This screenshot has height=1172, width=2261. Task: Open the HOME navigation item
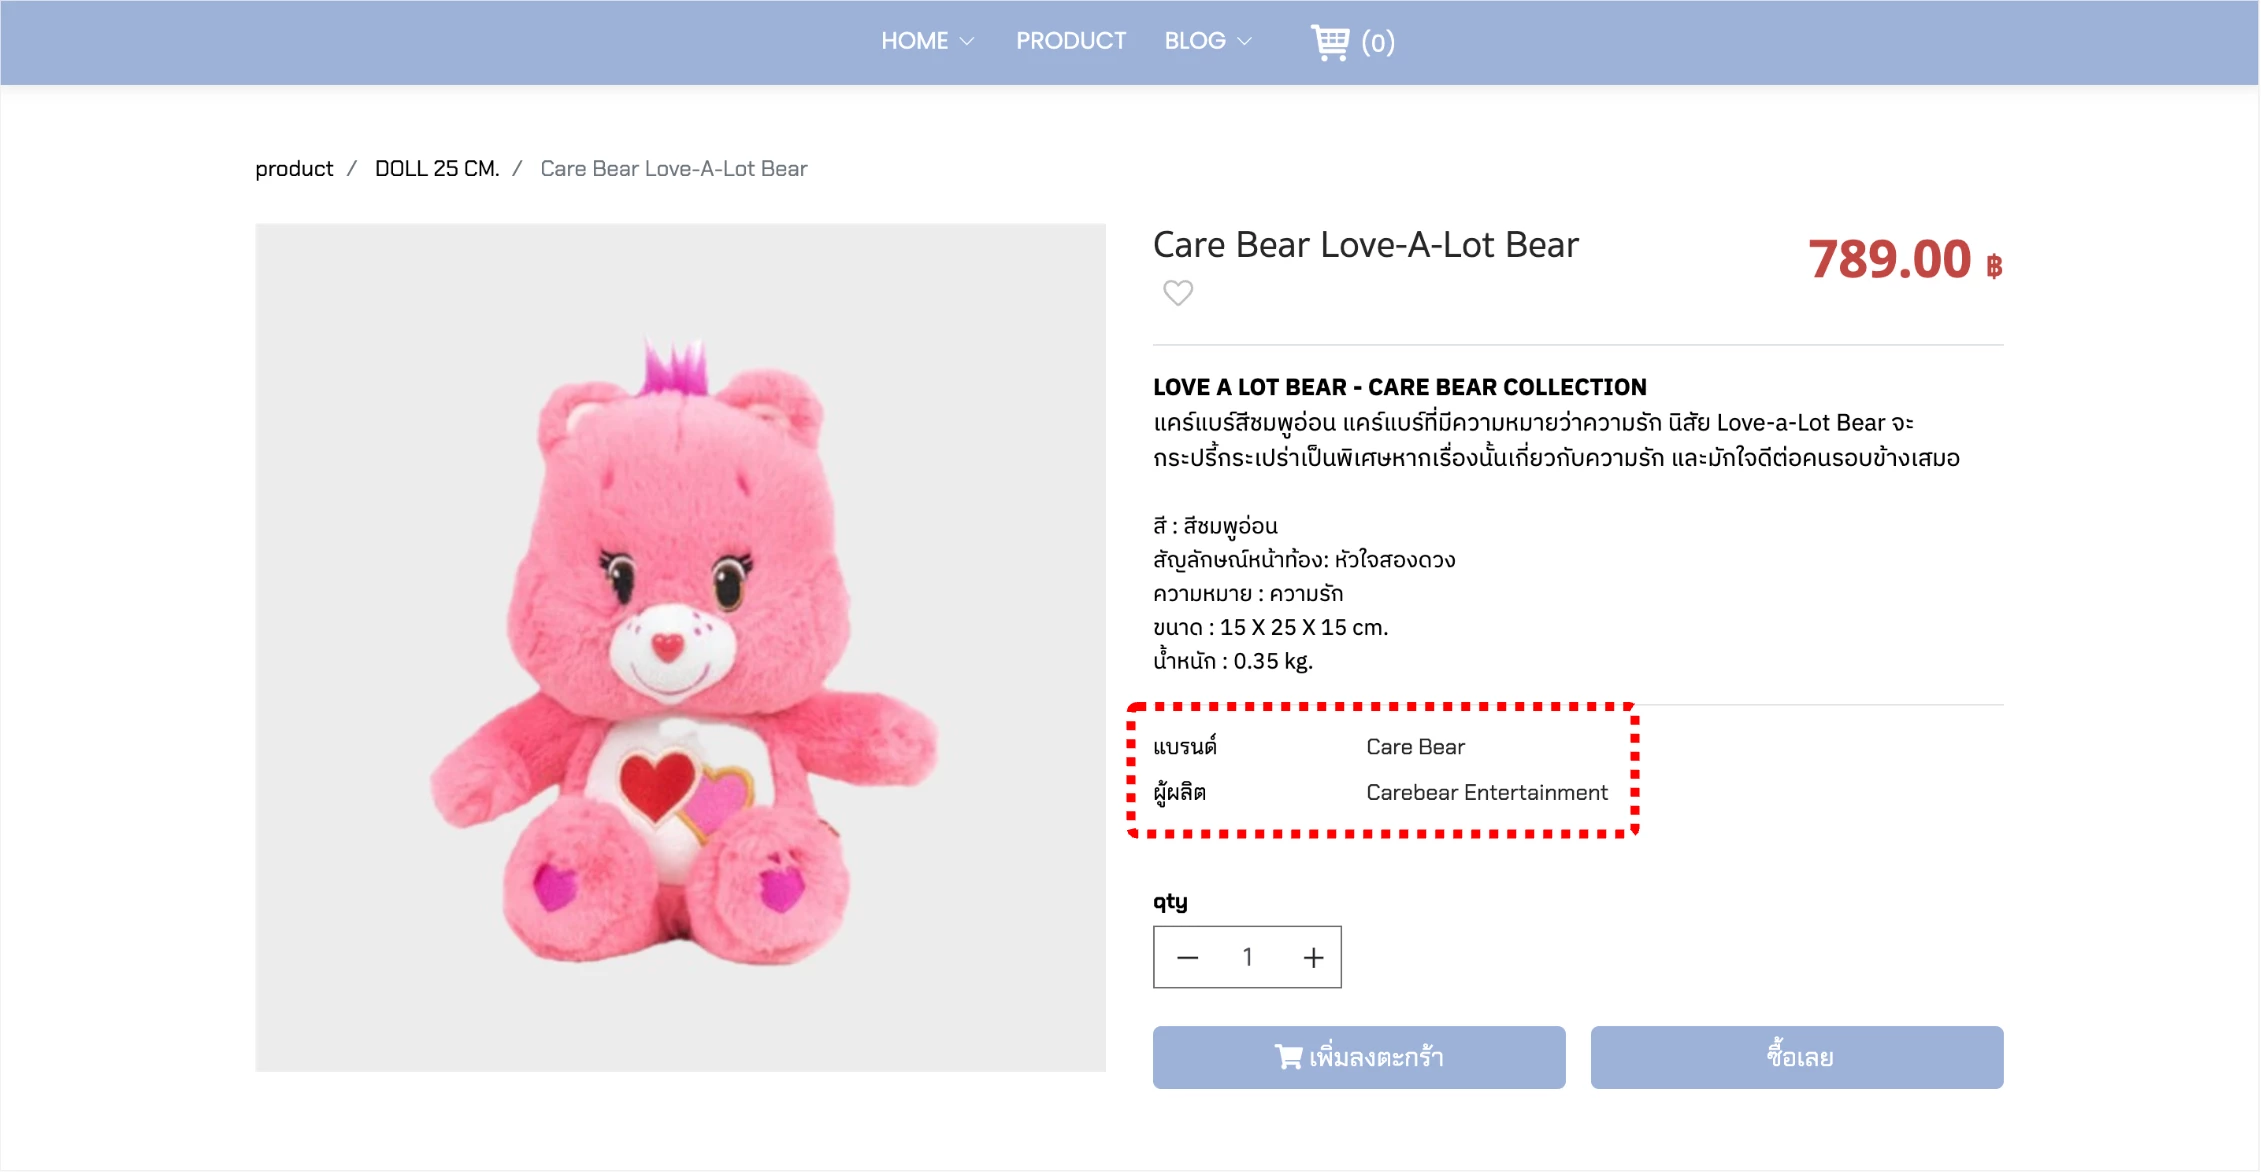pos(914,41)
